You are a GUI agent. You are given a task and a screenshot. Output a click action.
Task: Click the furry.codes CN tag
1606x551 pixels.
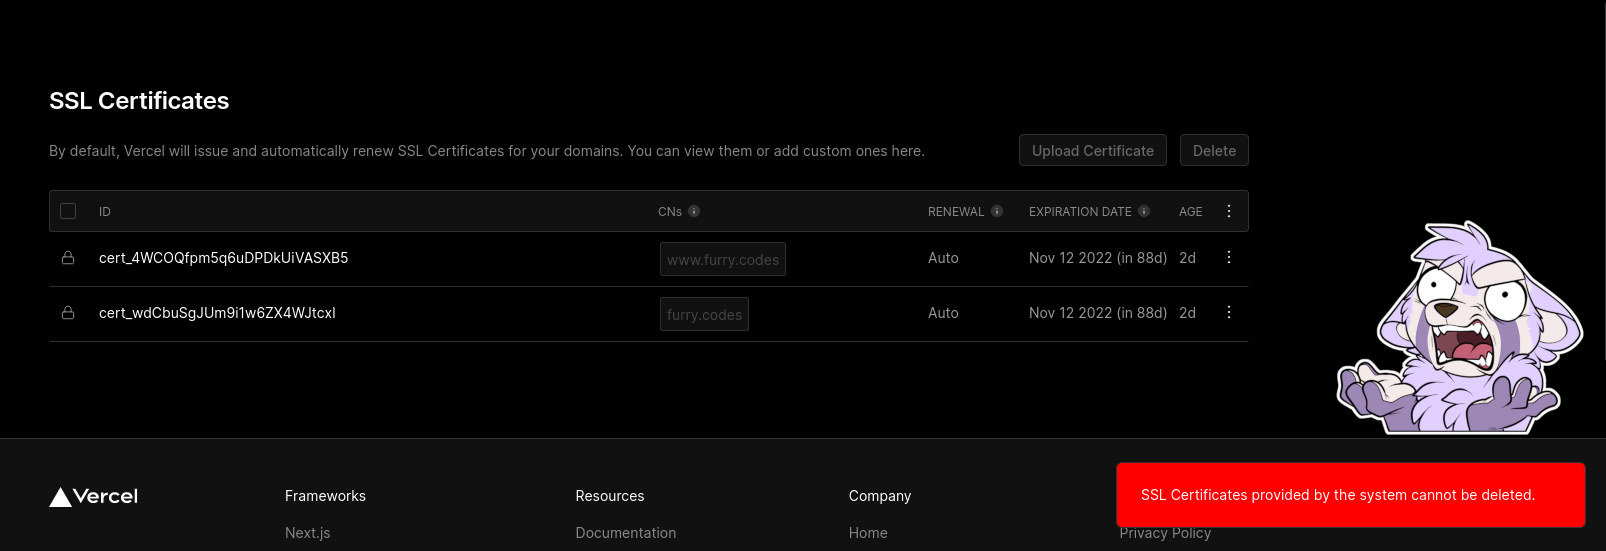(x=704, y=314)
